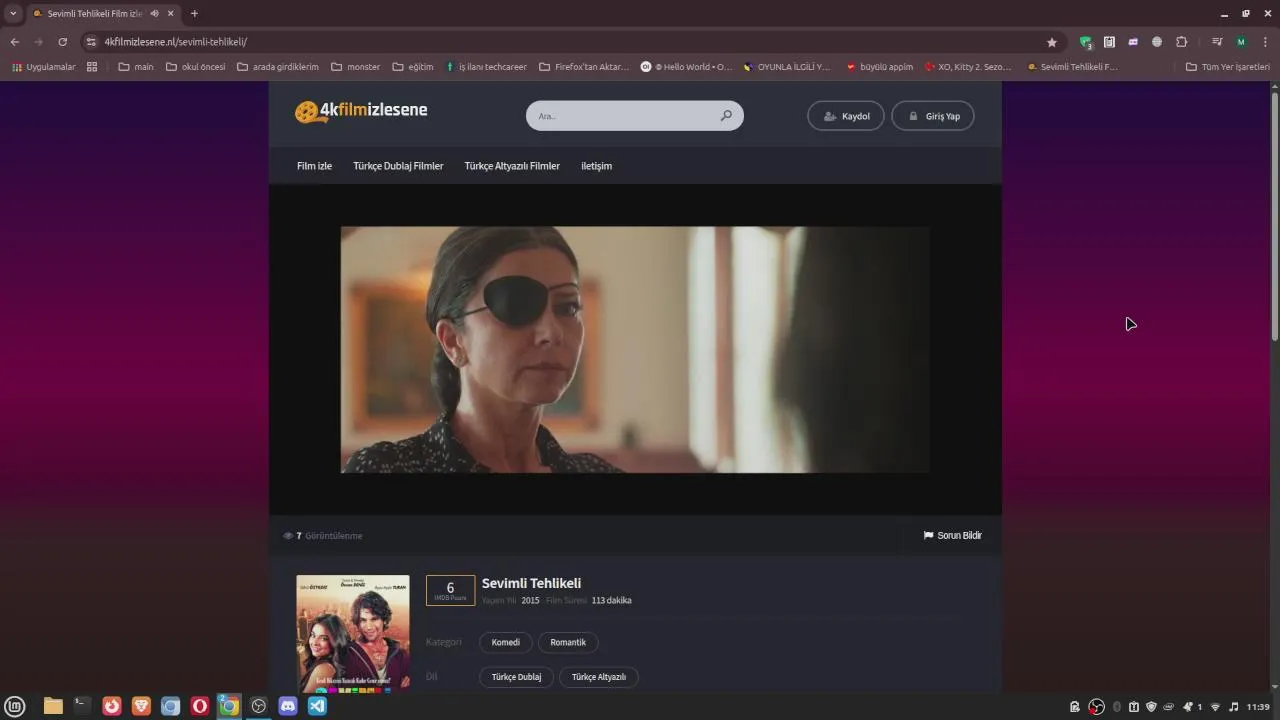Open the Chrome extensions puzzle icon
1280x720 pixels.
tap(1181, 42)
